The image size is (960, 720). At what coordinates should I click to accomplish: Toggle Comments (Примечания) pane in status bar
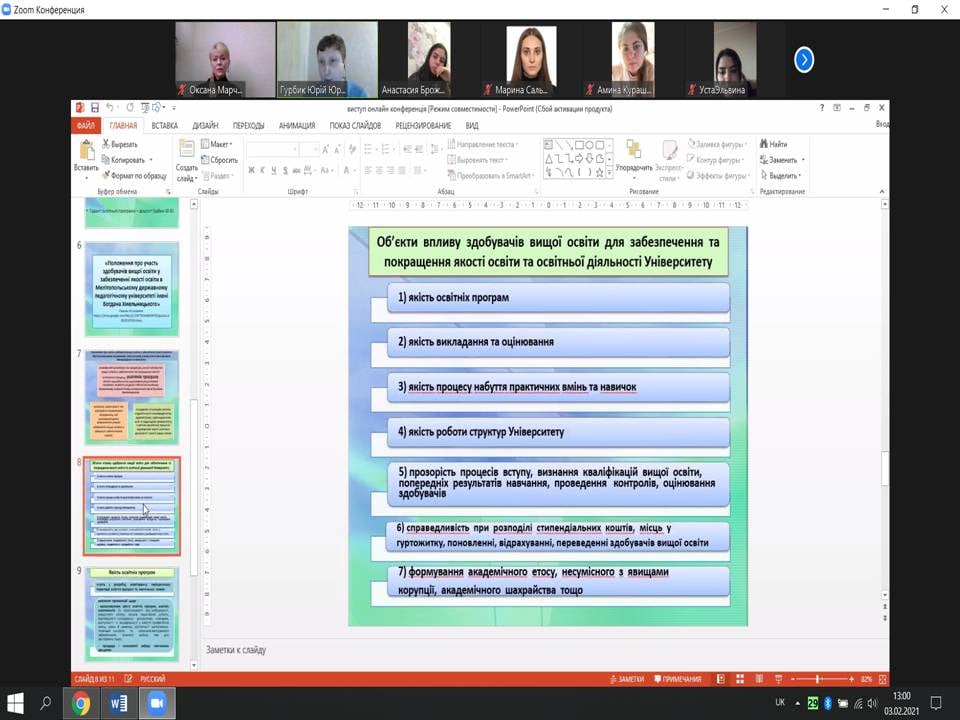pos(678,679)
